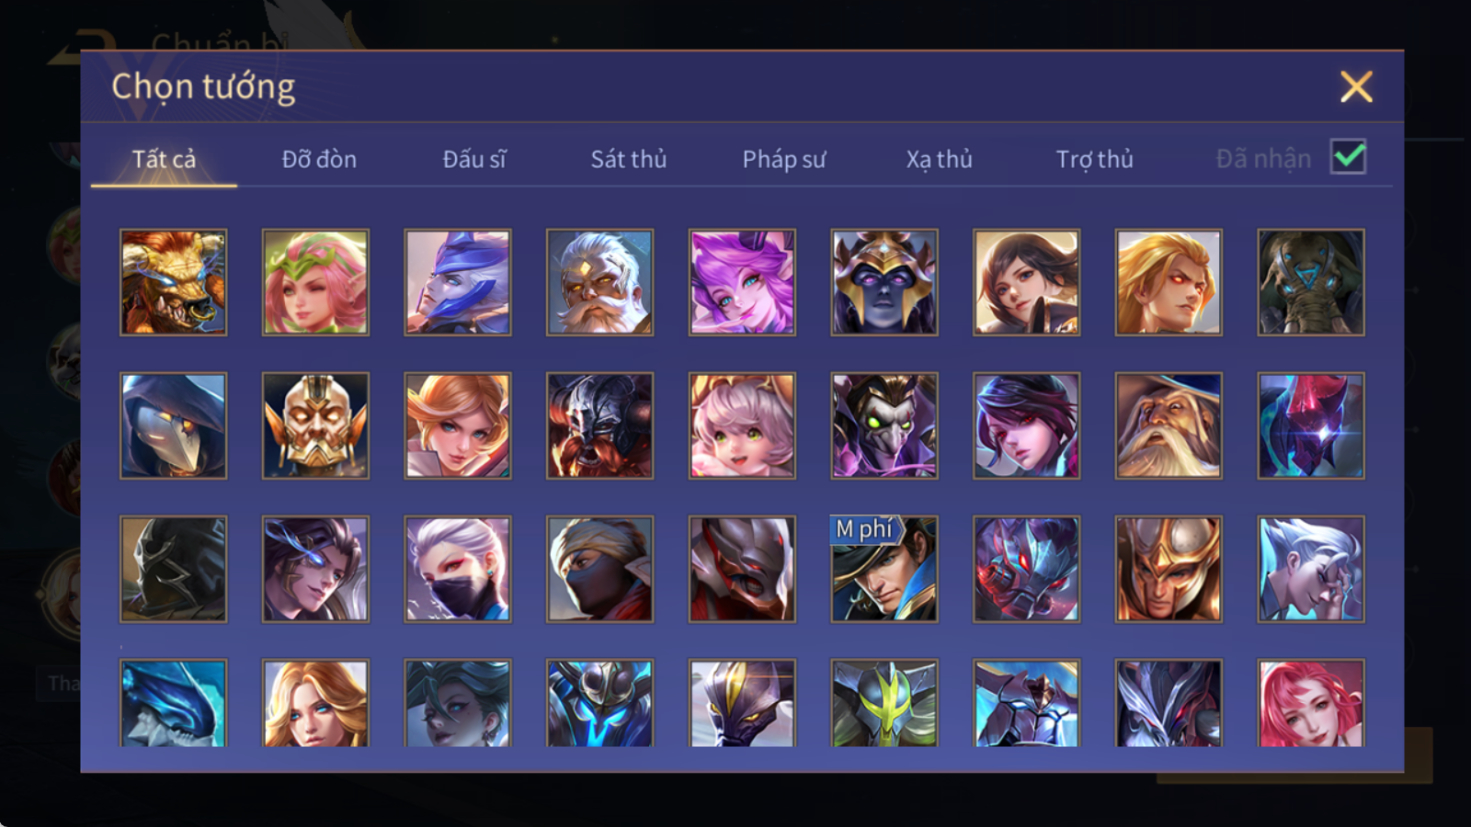This screenshot has height=827, width=1471.
Task: Choose the hooded plague doctor mask hero
Action: coord(173,426)
